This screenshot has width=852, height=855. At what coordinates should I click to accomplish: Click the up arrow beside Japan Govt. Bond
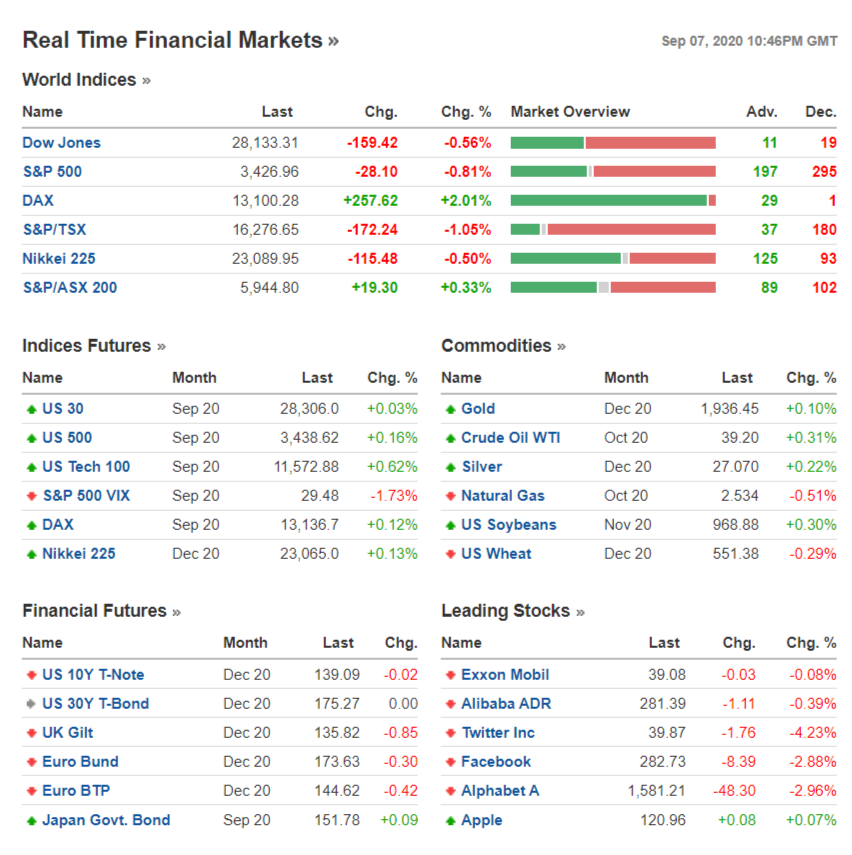click(x=32, y=821)
